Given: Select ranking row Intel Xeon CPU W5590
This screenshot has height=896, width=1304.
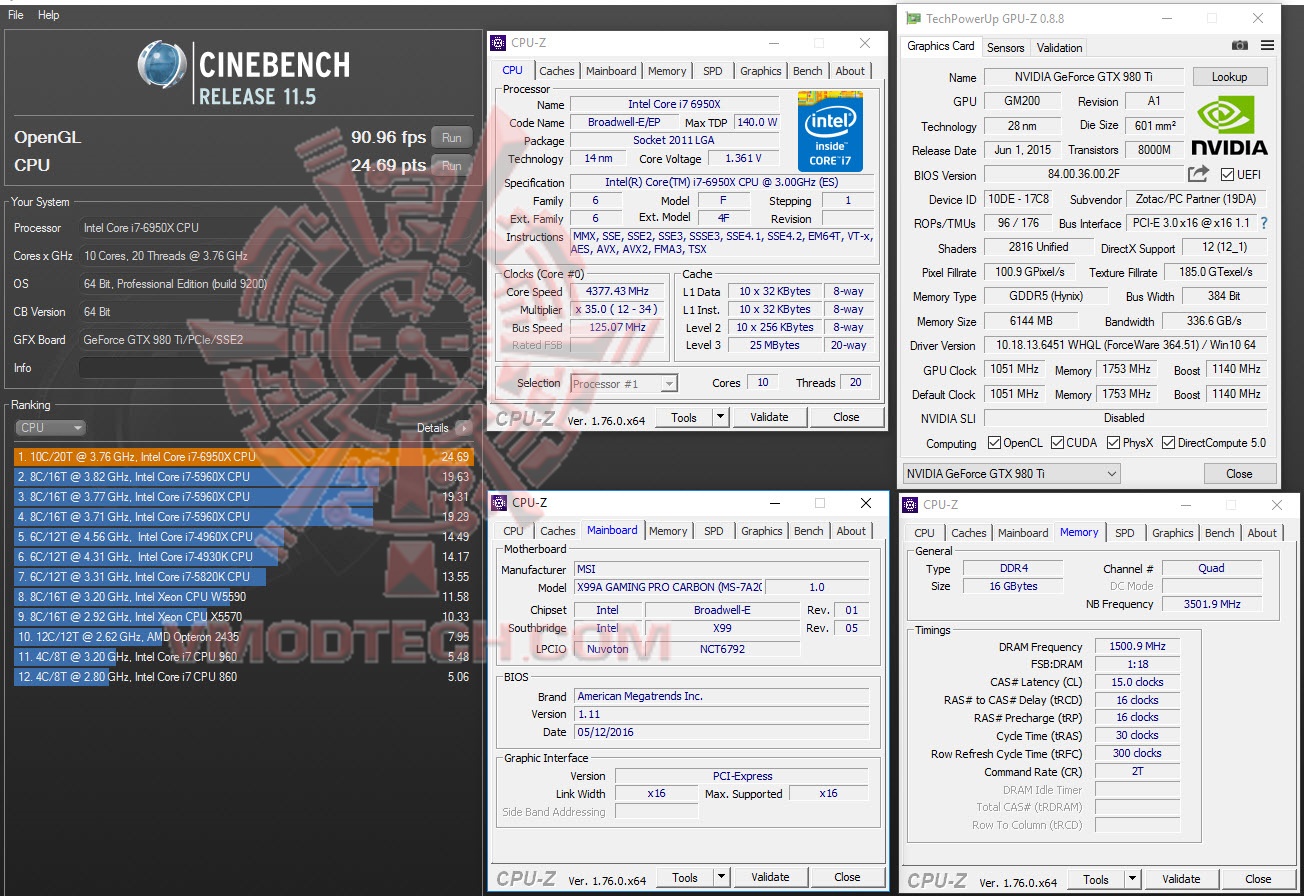Looking at the screenshot, I should (243, 597).
